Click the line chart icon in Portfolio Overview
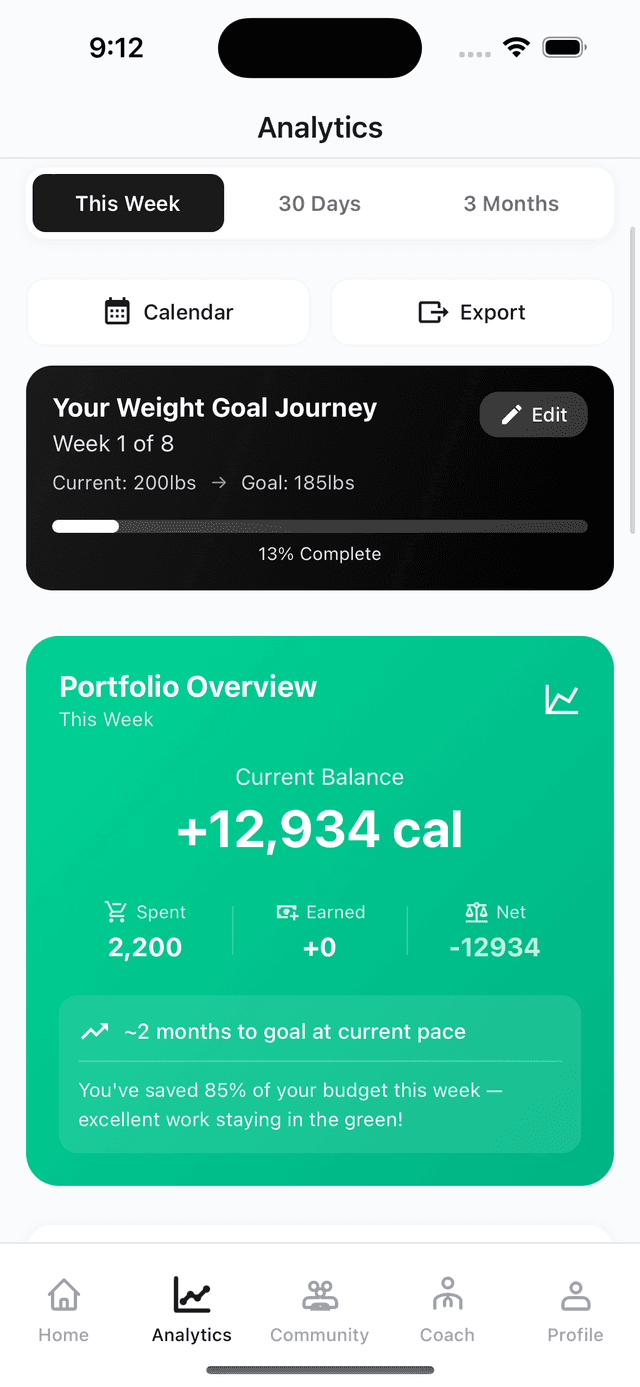 pos(562,700)
